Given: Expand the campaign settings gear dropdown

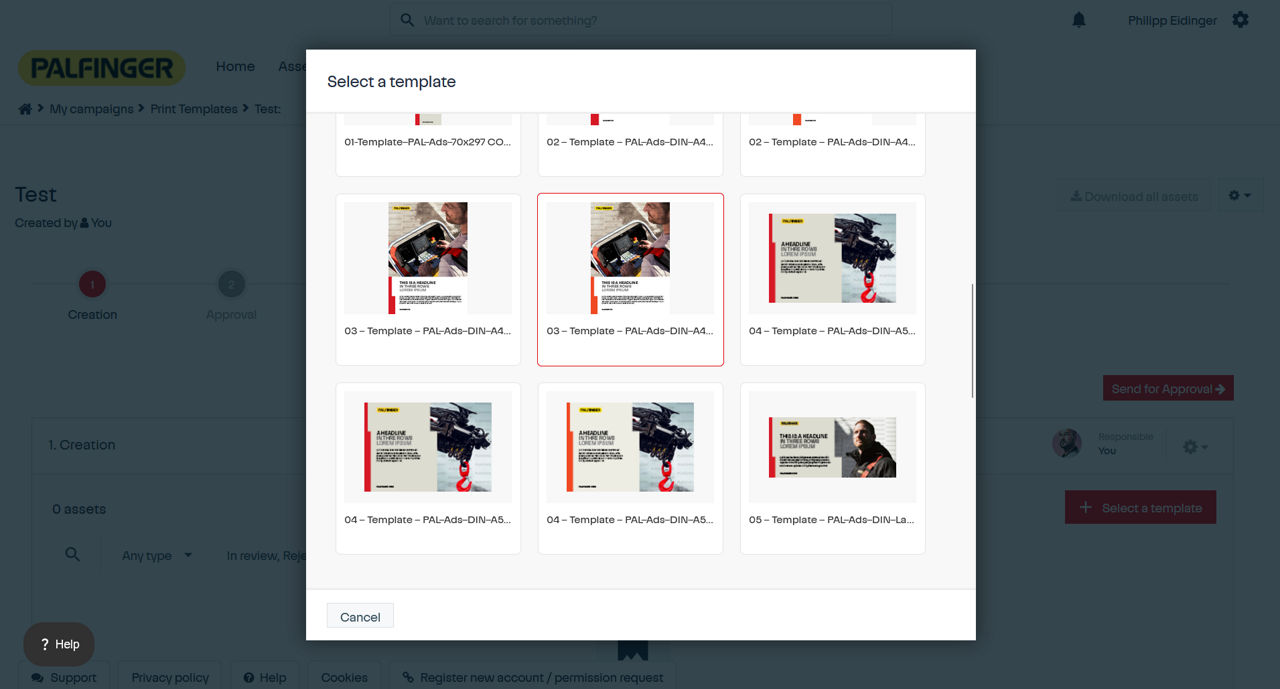Looking at the screenshot, I should point(1240,196).
